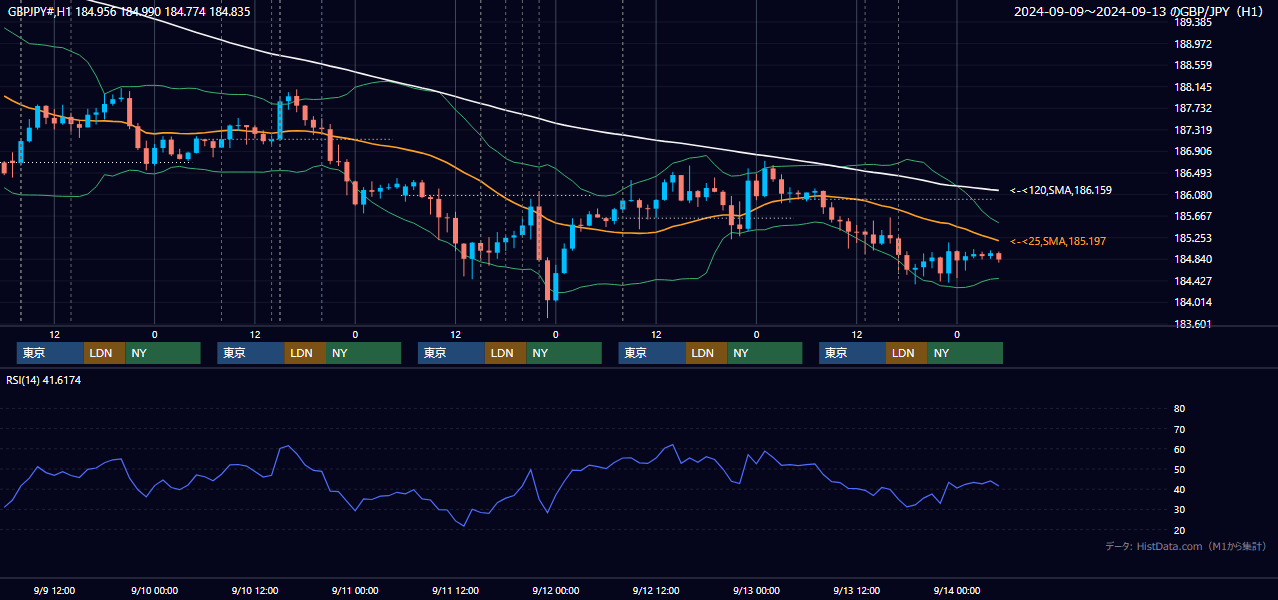Viewport: 1278px width, 600px height.
Task: Click the 185.253 price axis label
Action: (1192, 238)
